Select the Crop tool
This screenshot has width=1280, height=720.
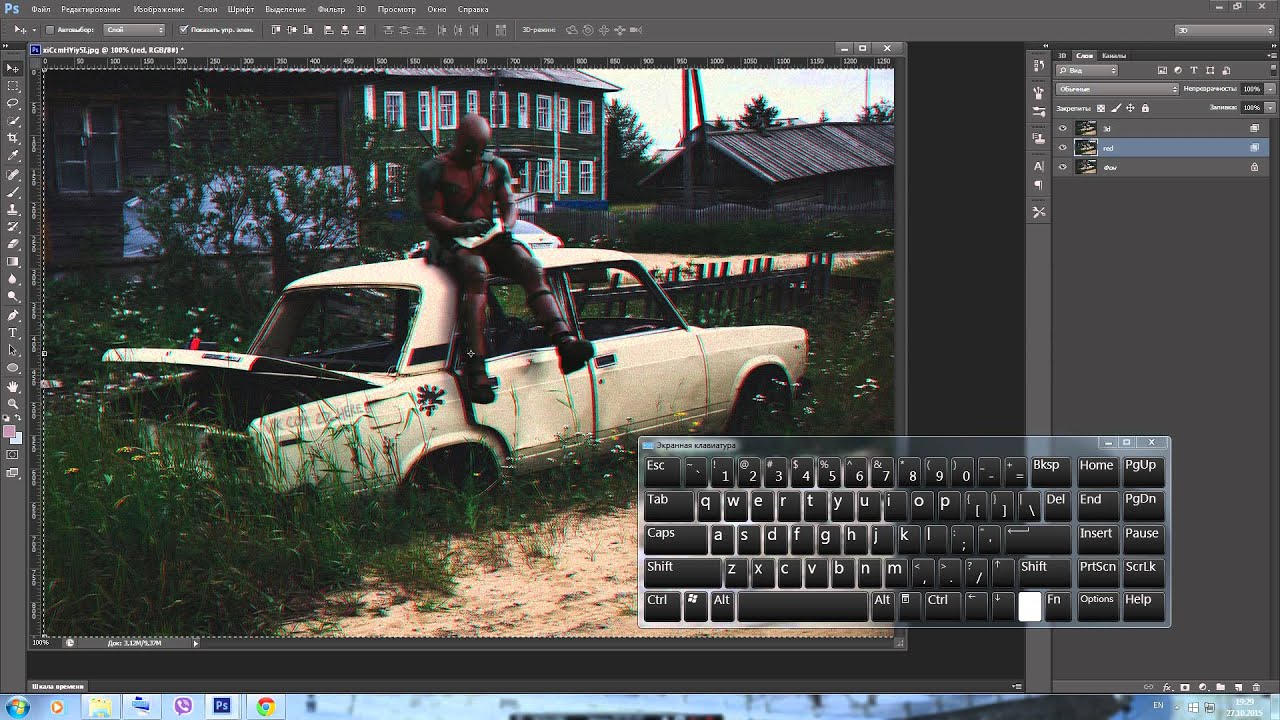13,138
